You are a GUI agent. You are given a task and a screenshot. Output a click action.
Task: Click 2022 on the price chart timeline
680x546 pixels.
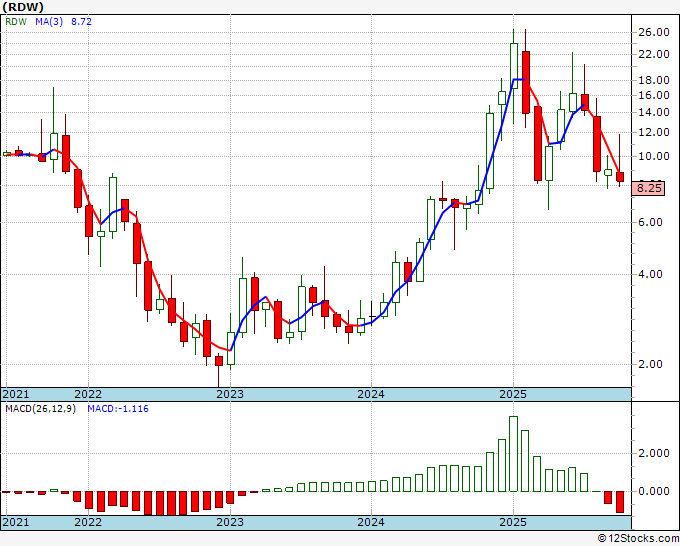(88, 394)
